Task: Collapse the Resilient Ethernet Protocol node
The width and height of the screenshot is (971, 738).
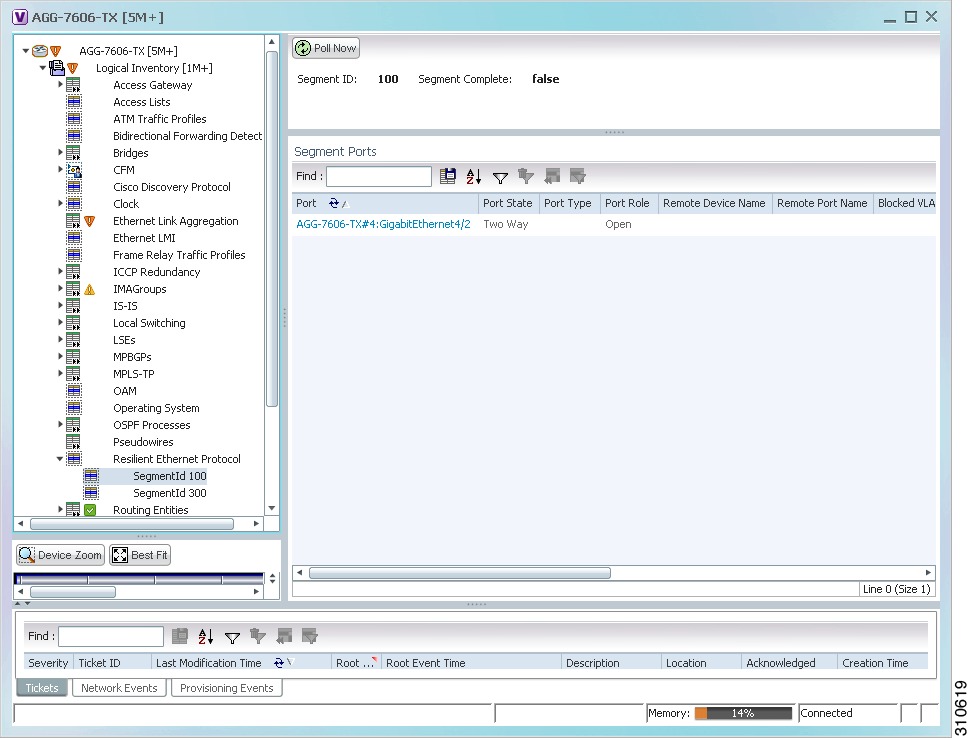Action: pos(60,459)
